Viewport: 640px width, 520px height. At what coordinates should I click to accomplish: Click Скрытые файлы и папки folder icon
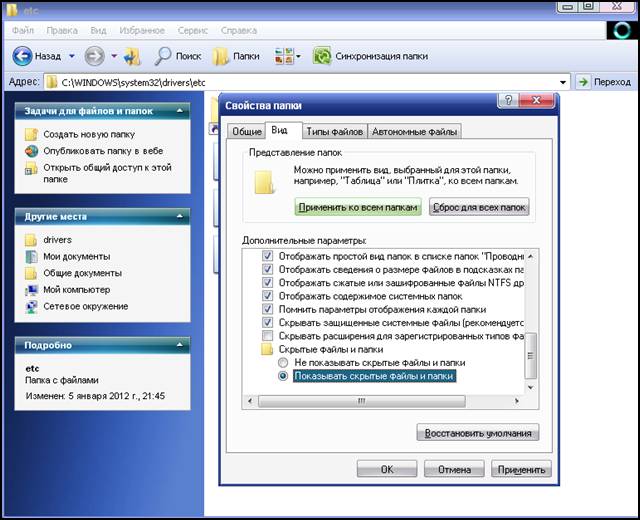[267, 349]
